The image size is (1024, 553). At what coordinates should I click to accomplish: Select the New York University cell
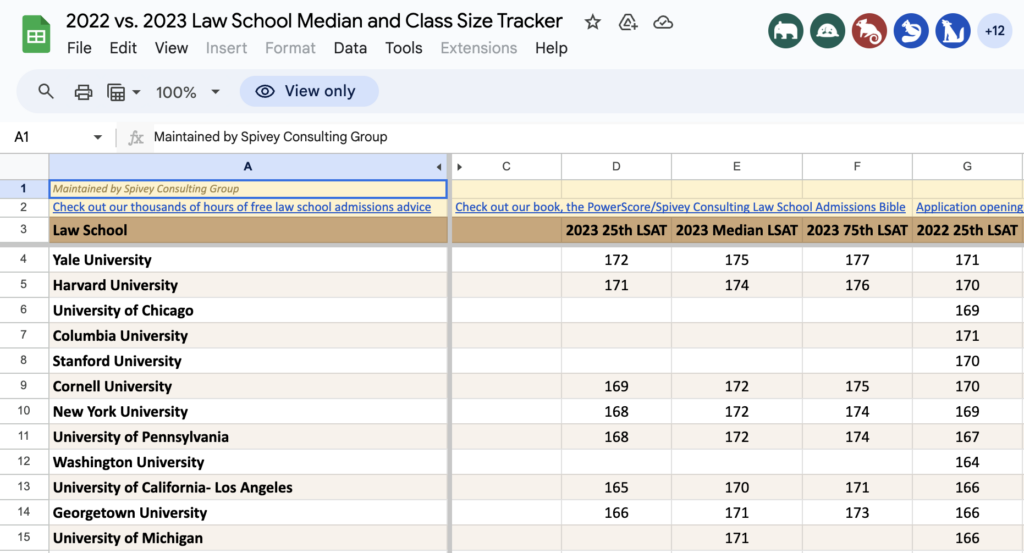248,411
